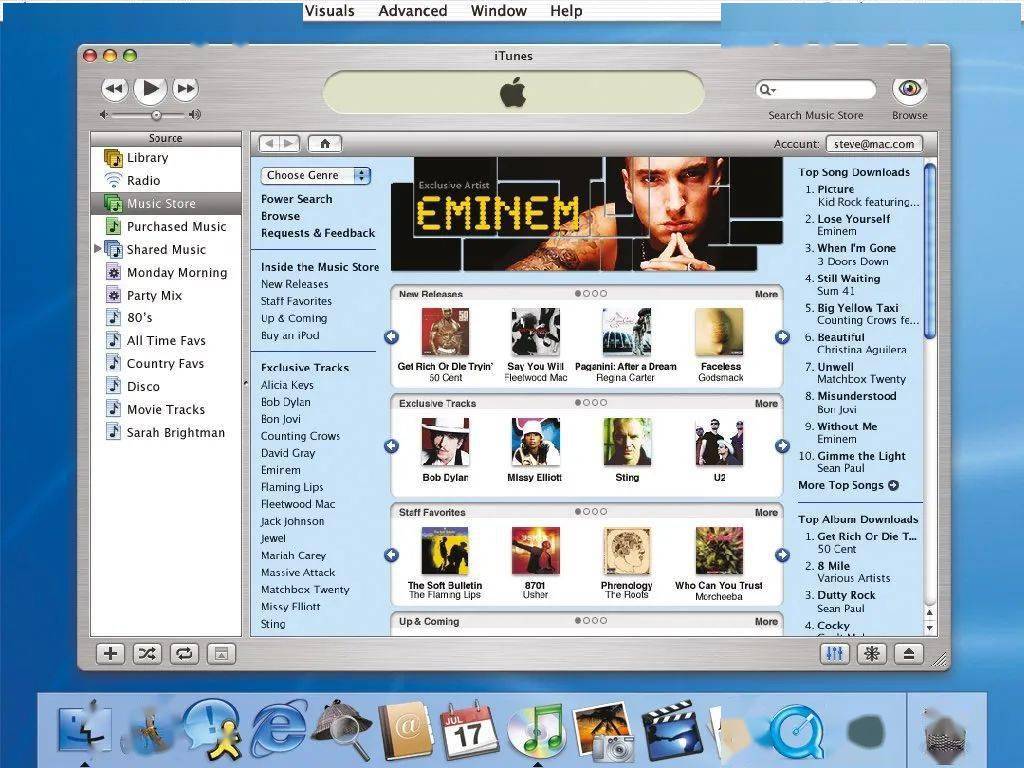Open the equalizer button at bottom right

point(835,654)
